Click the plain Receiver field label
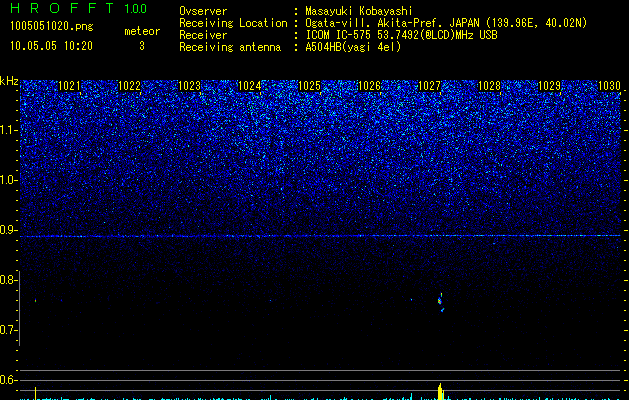 tap(203, 35)
